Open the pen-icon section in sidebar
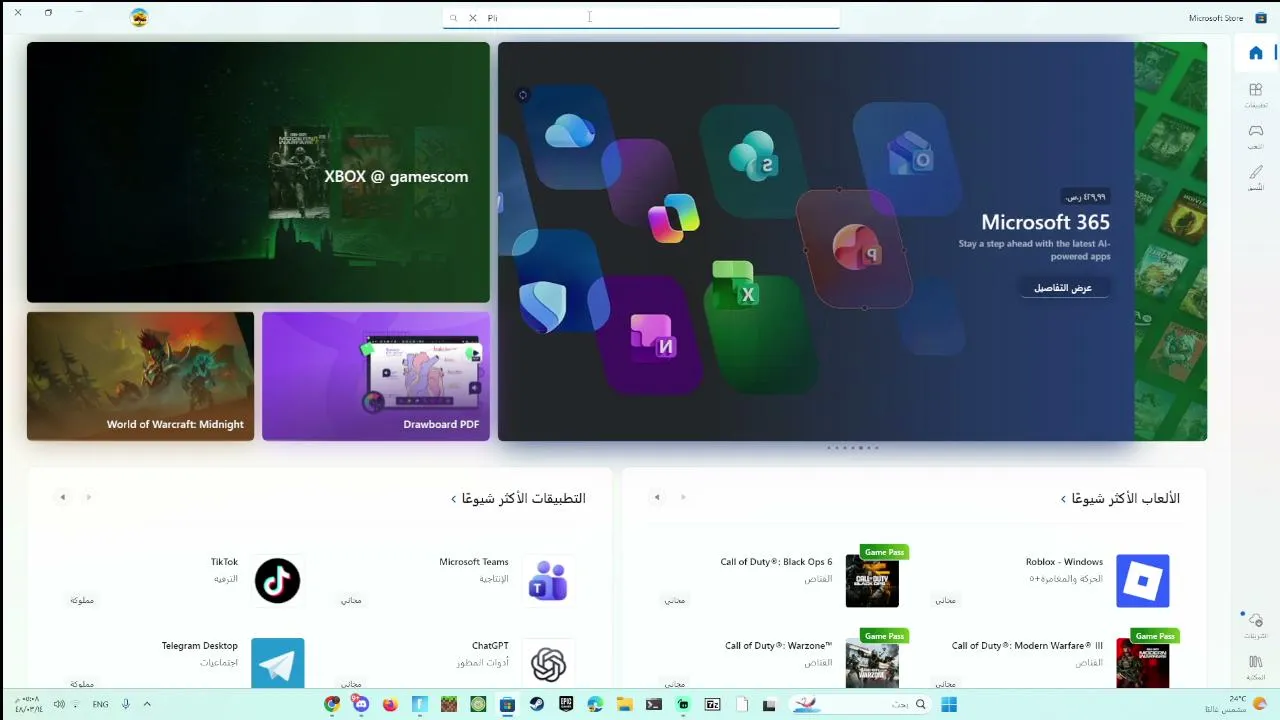This screenshot has width=1280, height=720. pyautogui.click(x=1256, y=177)
